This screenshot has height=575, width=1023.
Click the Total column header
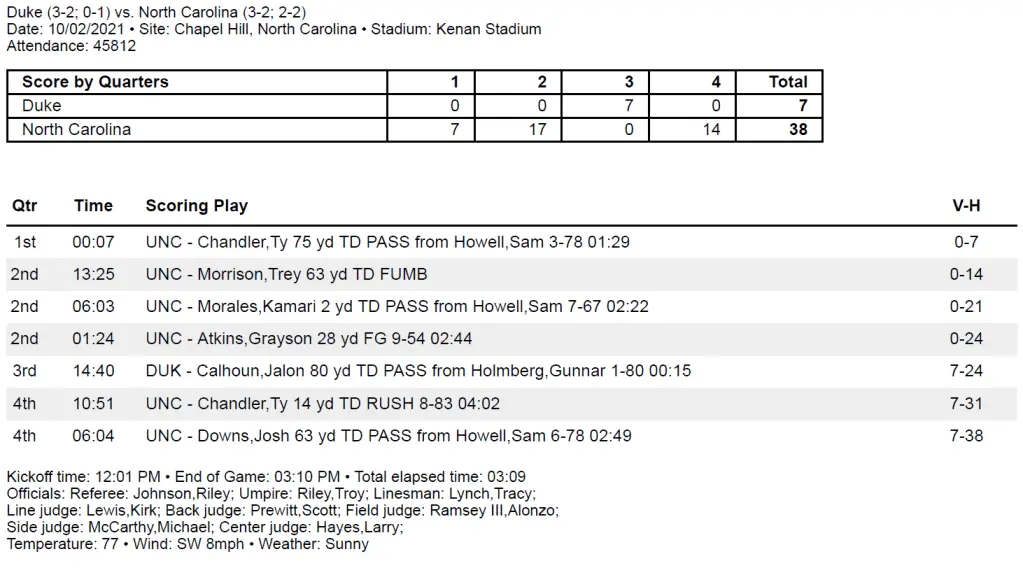[788, 82]
